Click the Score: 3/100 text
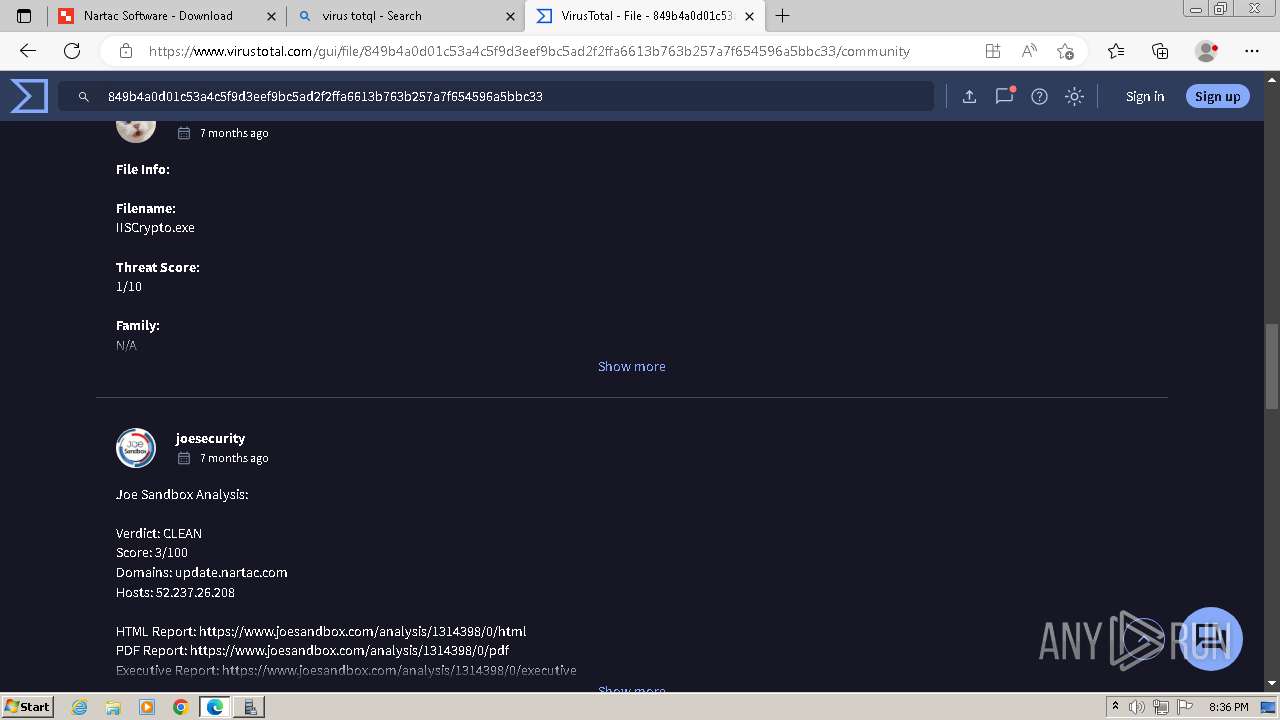The width and height of the screenshot is (1280, 720). 152,552
